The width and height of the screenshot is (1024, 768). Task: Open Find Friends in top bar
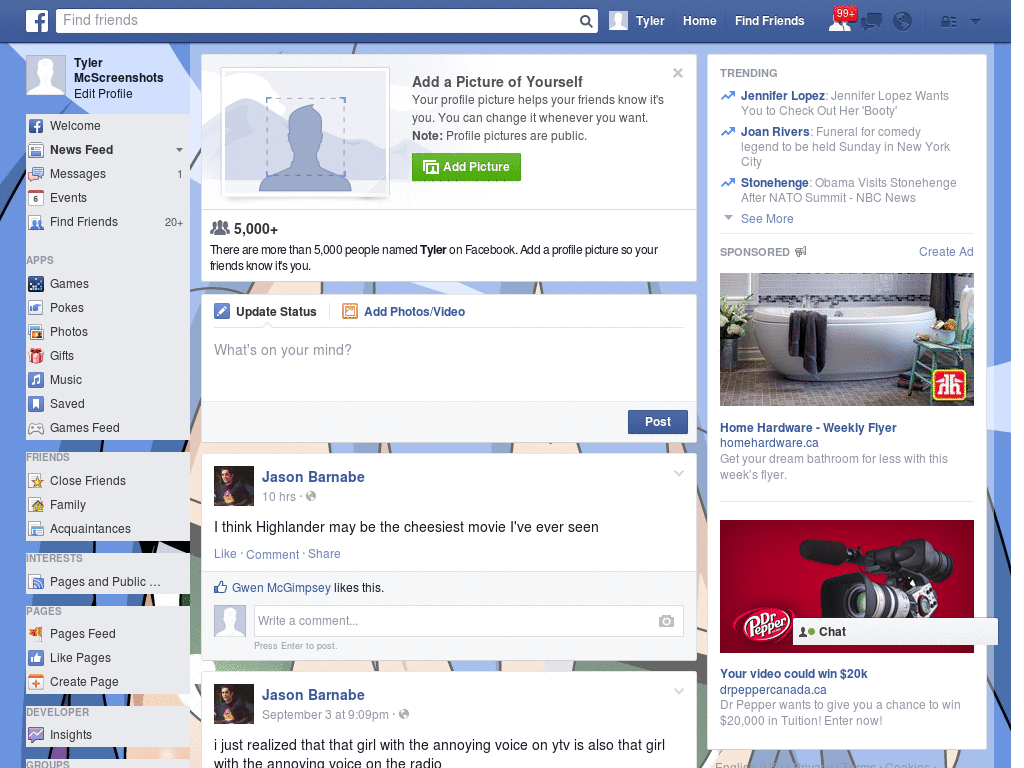(769, 21)
